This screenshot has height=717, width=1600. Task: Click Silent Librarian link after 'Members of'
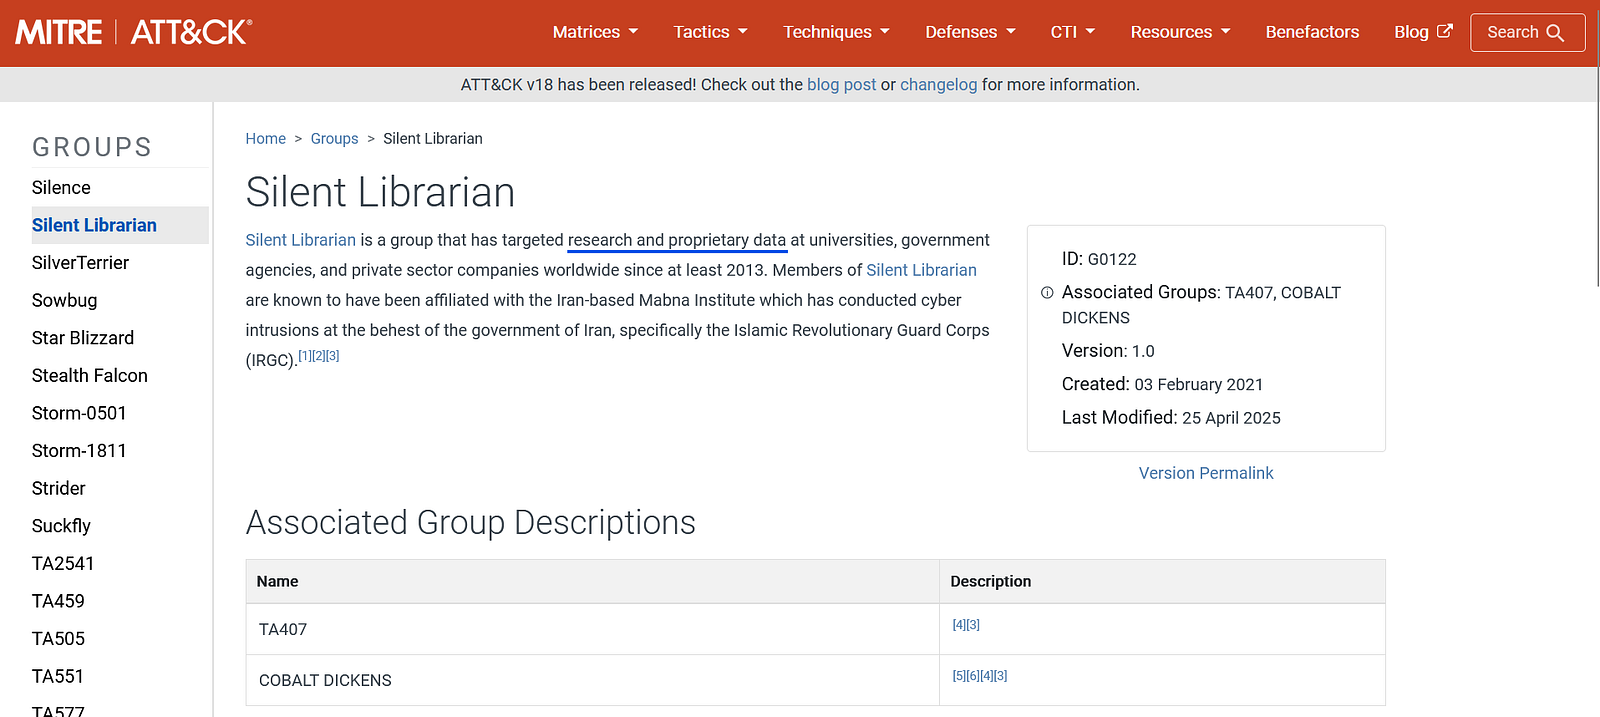click(921, 270)
